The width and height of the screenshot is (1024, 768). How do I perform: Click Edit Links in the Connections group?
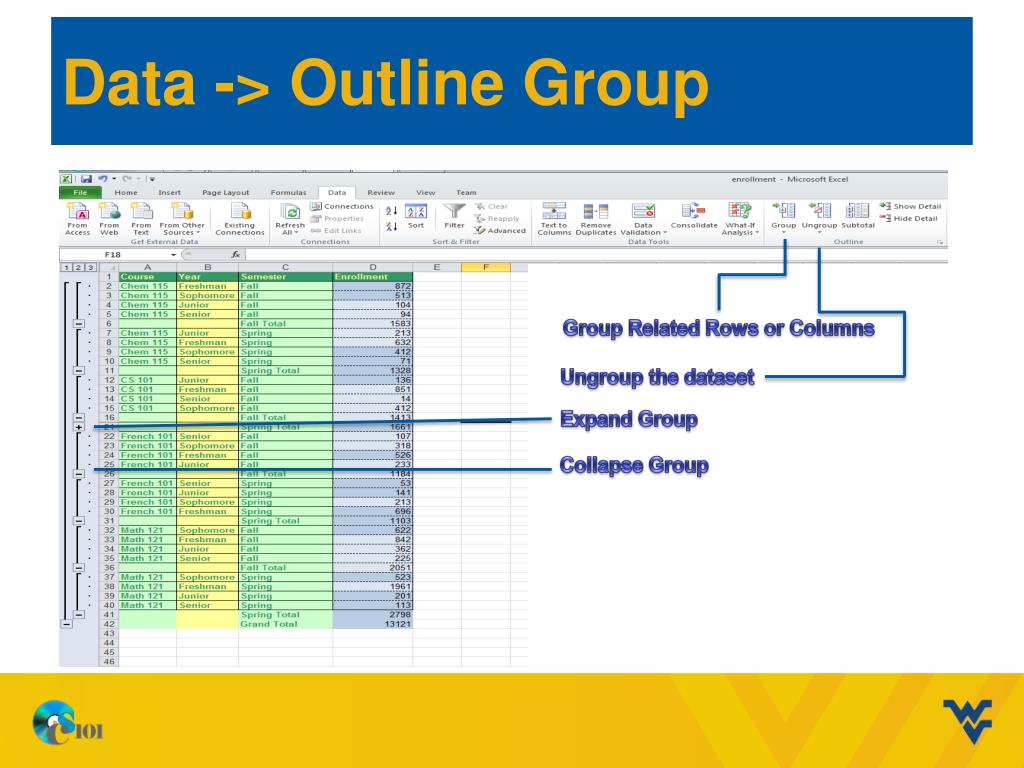336,231
